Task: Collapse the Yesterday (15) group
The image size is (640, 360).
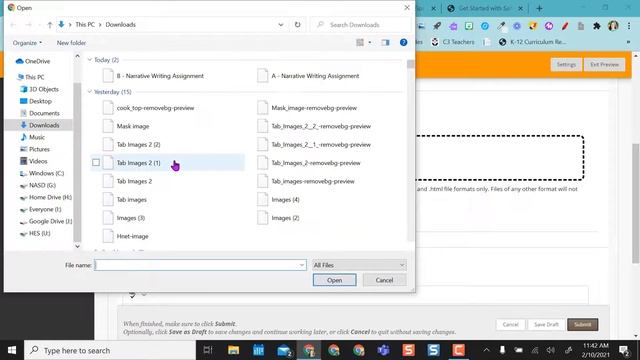Action: (x=90, y=92)
